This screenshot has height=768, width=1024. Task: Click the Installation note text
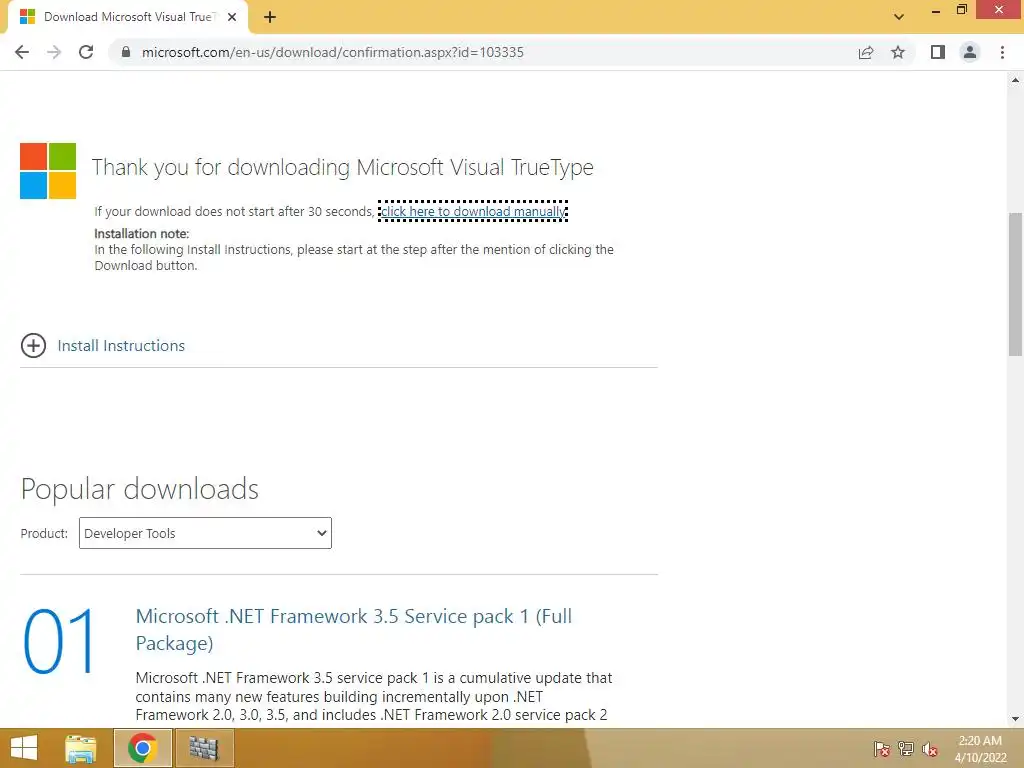pos(142,234)
